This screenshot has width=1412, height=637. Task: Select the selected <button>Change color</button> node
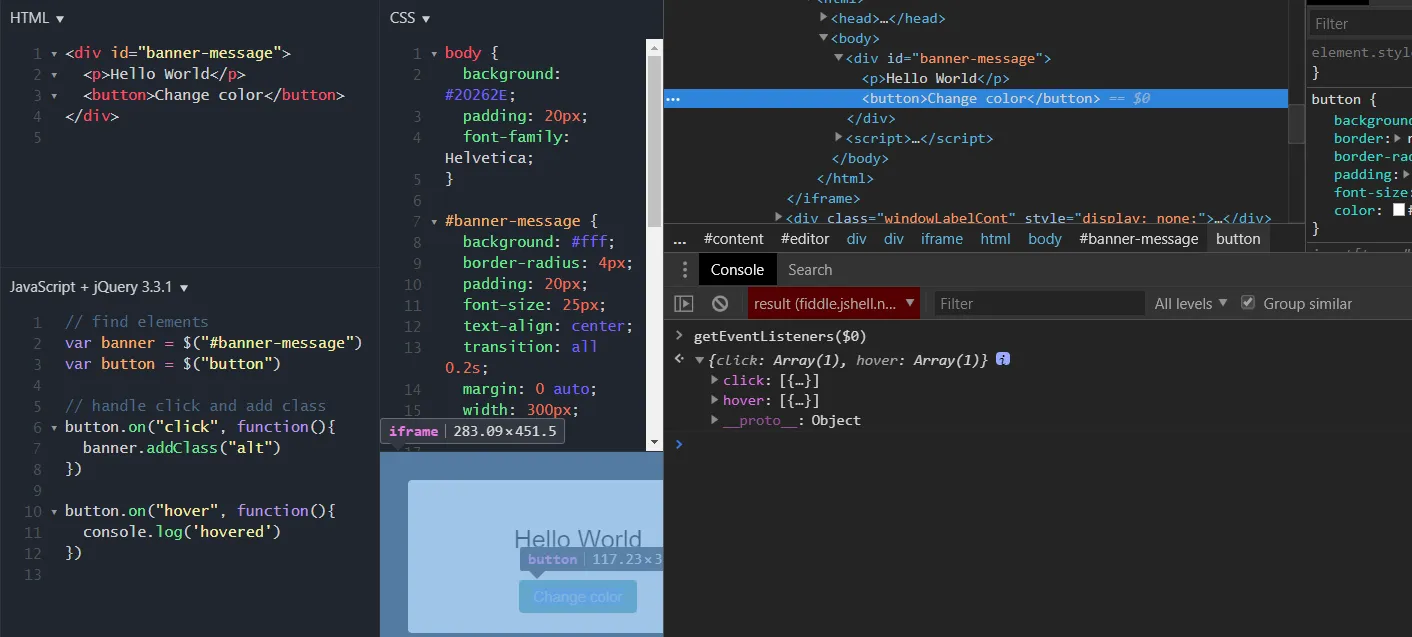975,98
